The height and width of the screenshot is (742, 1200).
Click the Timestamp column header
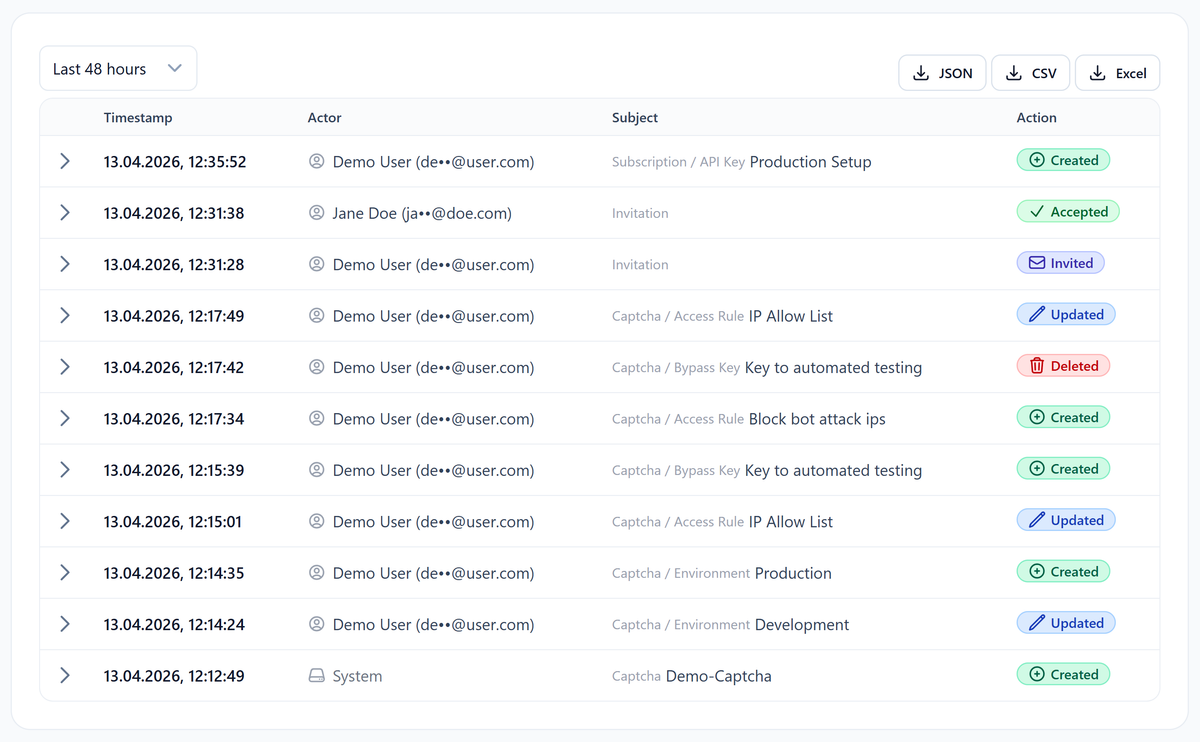pyautogui.click(x=138, y=117)
